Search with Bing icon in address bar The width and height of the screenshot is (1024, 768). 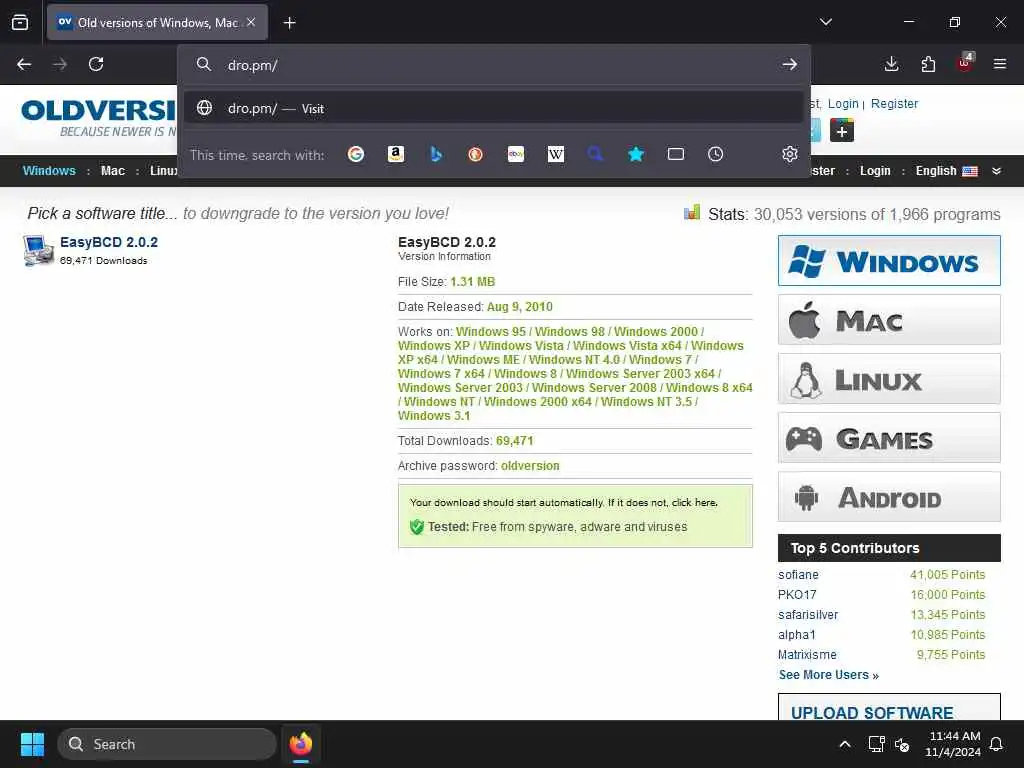tap(436, 154)
